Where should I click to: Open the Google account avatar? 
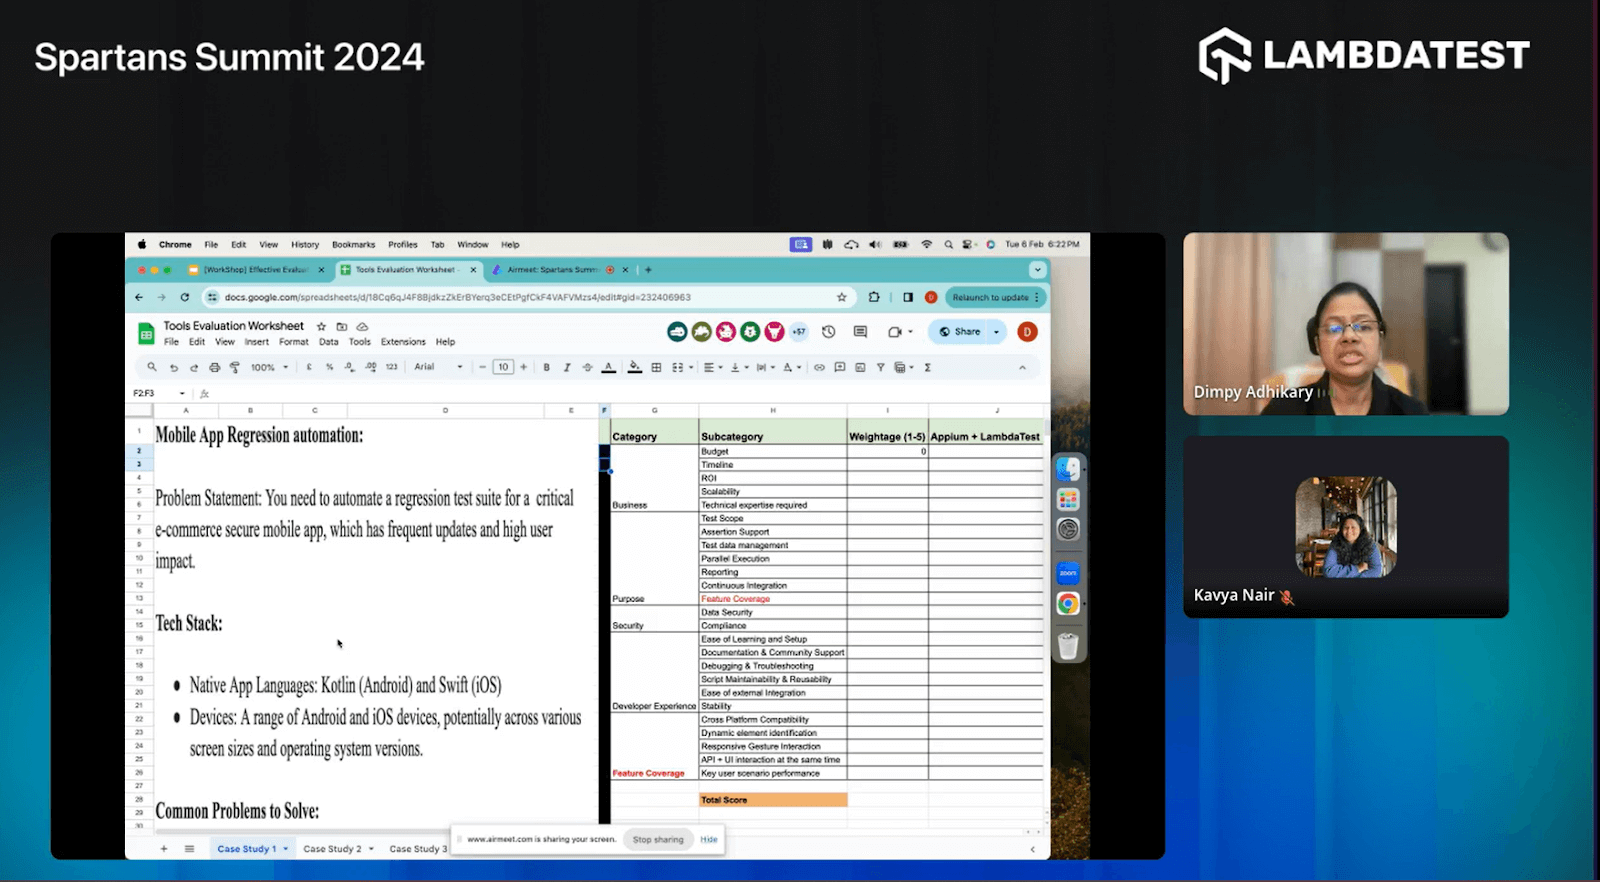[x=1027, y=332]
